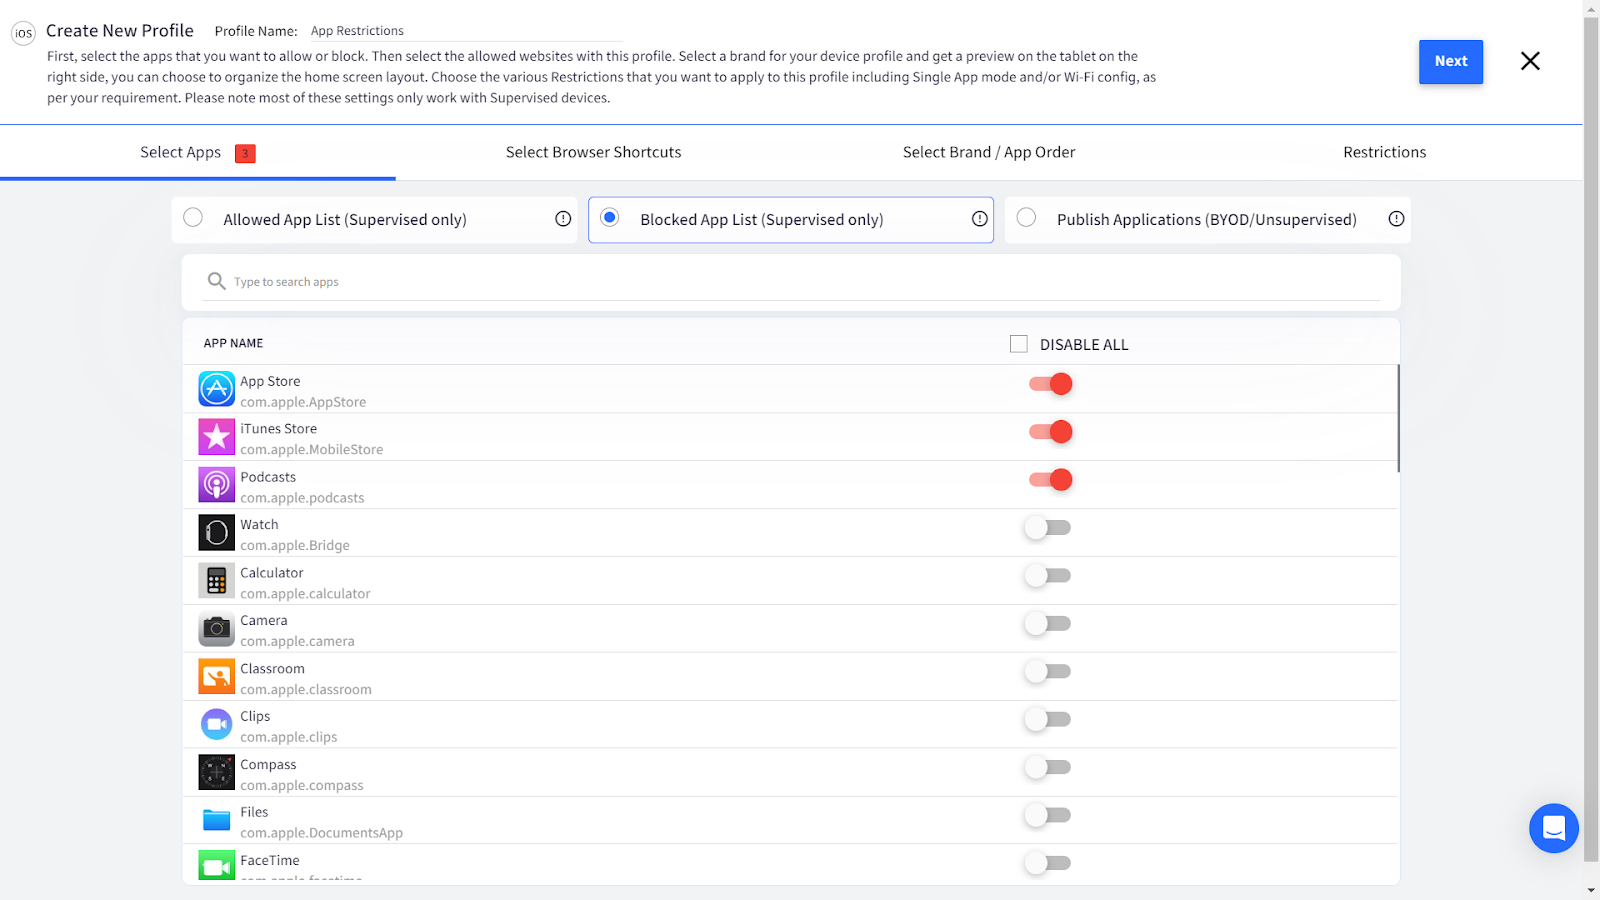Viewport: 1600px width, 900px height.
Task: Click info icon for Publish Applications
Action: pyautogui.click(x=1396, y=219)
